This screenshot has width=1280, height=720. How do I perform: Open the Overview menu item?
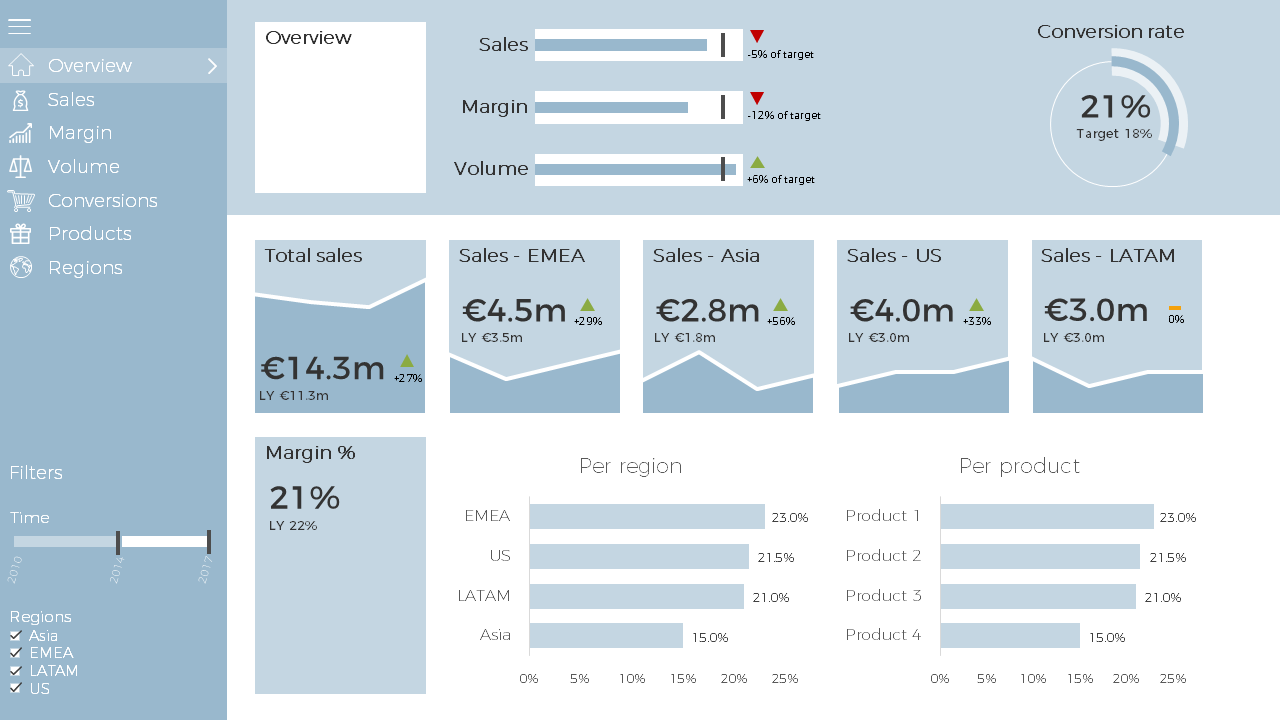(113, 66)
